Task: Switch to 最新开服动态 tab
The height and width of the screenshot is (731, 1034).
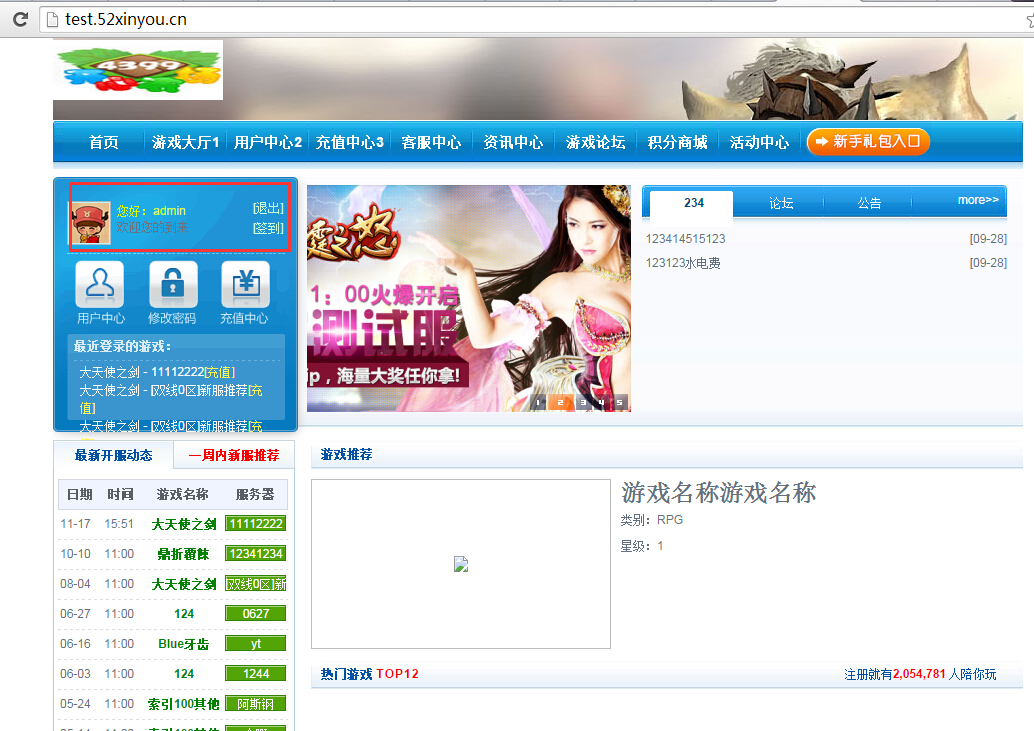Action: 113,455
